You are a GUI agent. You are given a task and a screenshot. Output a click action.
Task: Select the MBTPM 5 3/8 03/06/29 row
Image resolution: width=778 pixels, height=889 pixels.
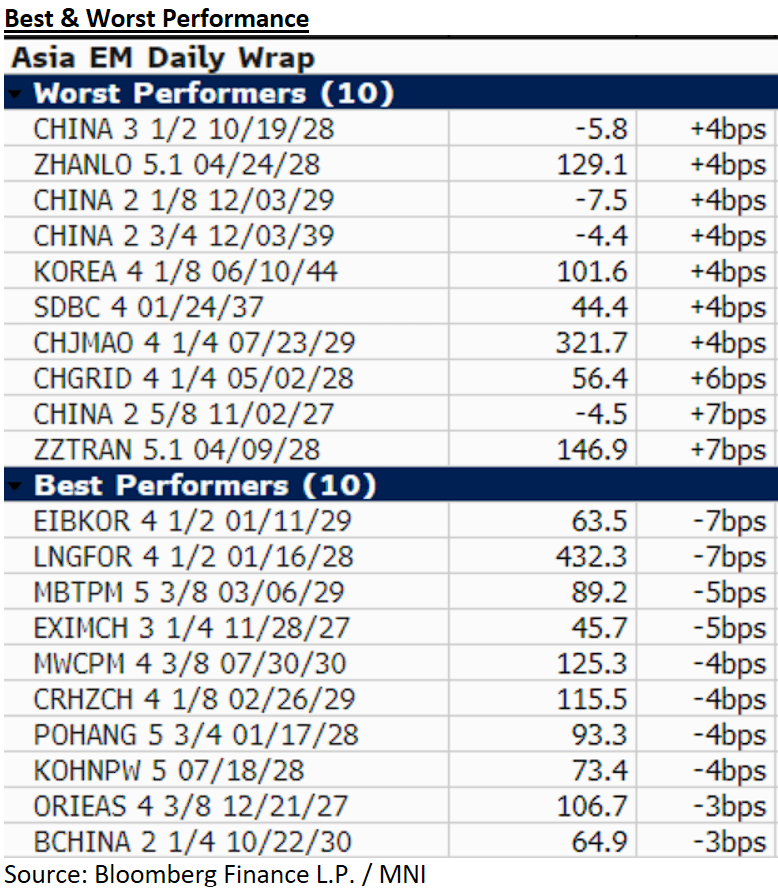(192, 592)
